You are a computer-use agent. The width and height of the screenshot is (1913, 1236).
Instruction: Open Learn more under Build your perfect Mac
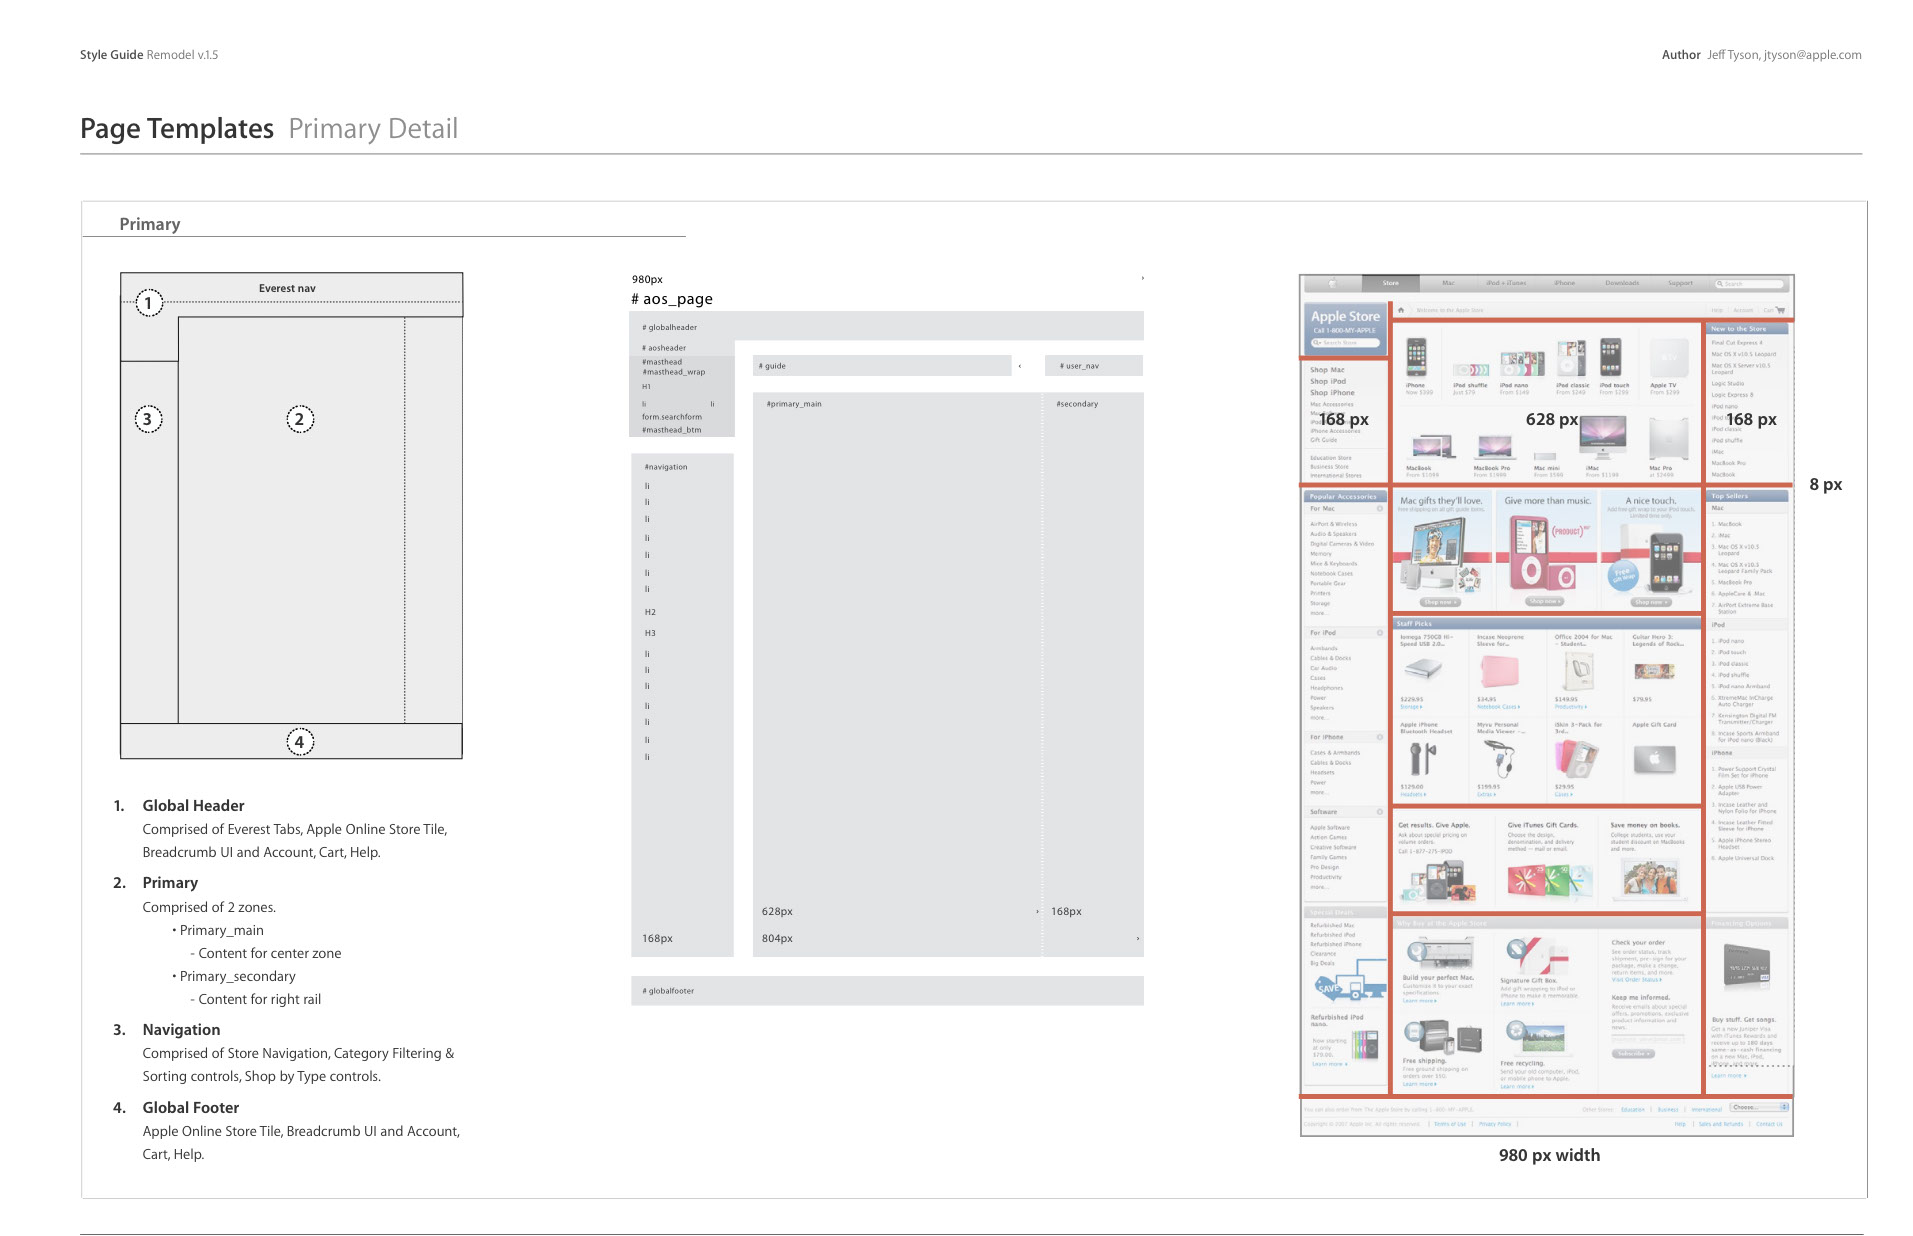(1419, 1001)
